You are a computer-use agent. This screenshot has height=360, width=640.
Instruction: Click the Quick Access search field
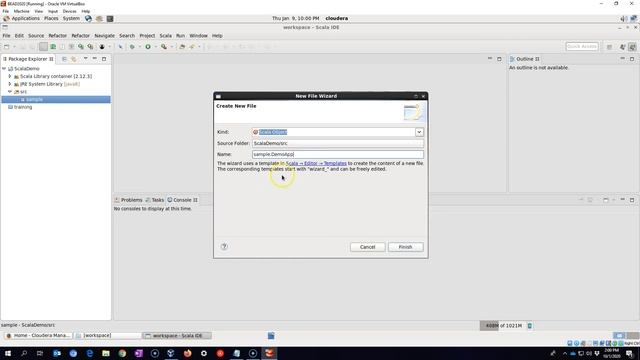coord(582,47)
